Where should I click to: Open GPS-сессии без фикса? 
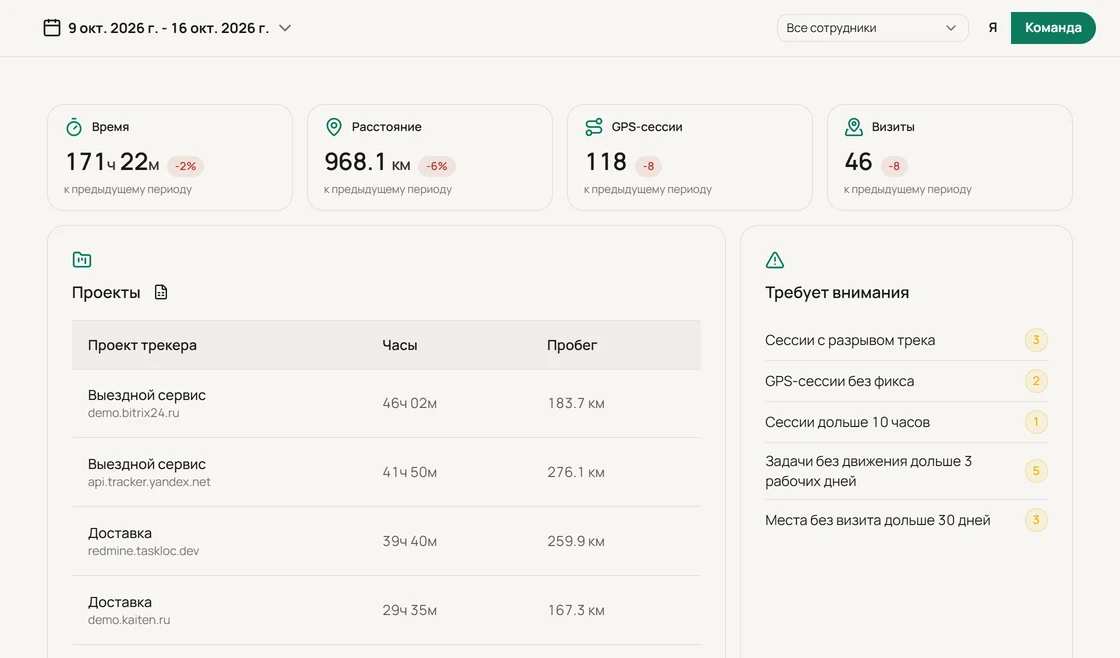pos(906,382)
